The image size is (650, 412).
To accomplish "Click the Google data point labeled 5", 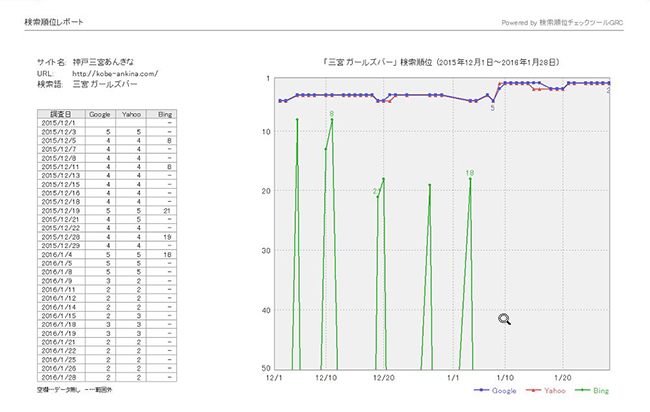I will click(491, 101).
